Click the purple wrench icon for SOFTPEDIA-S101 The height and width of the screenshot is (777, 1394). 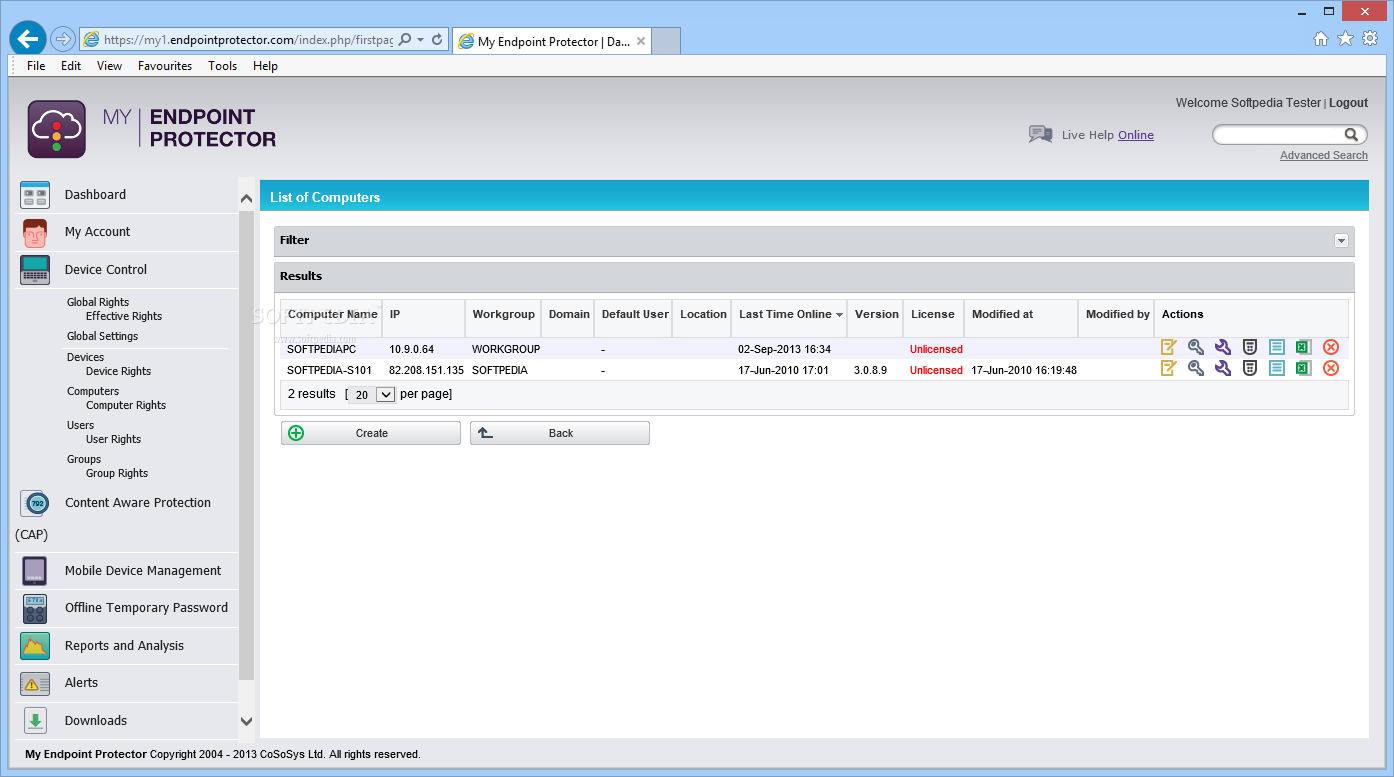1223,368
